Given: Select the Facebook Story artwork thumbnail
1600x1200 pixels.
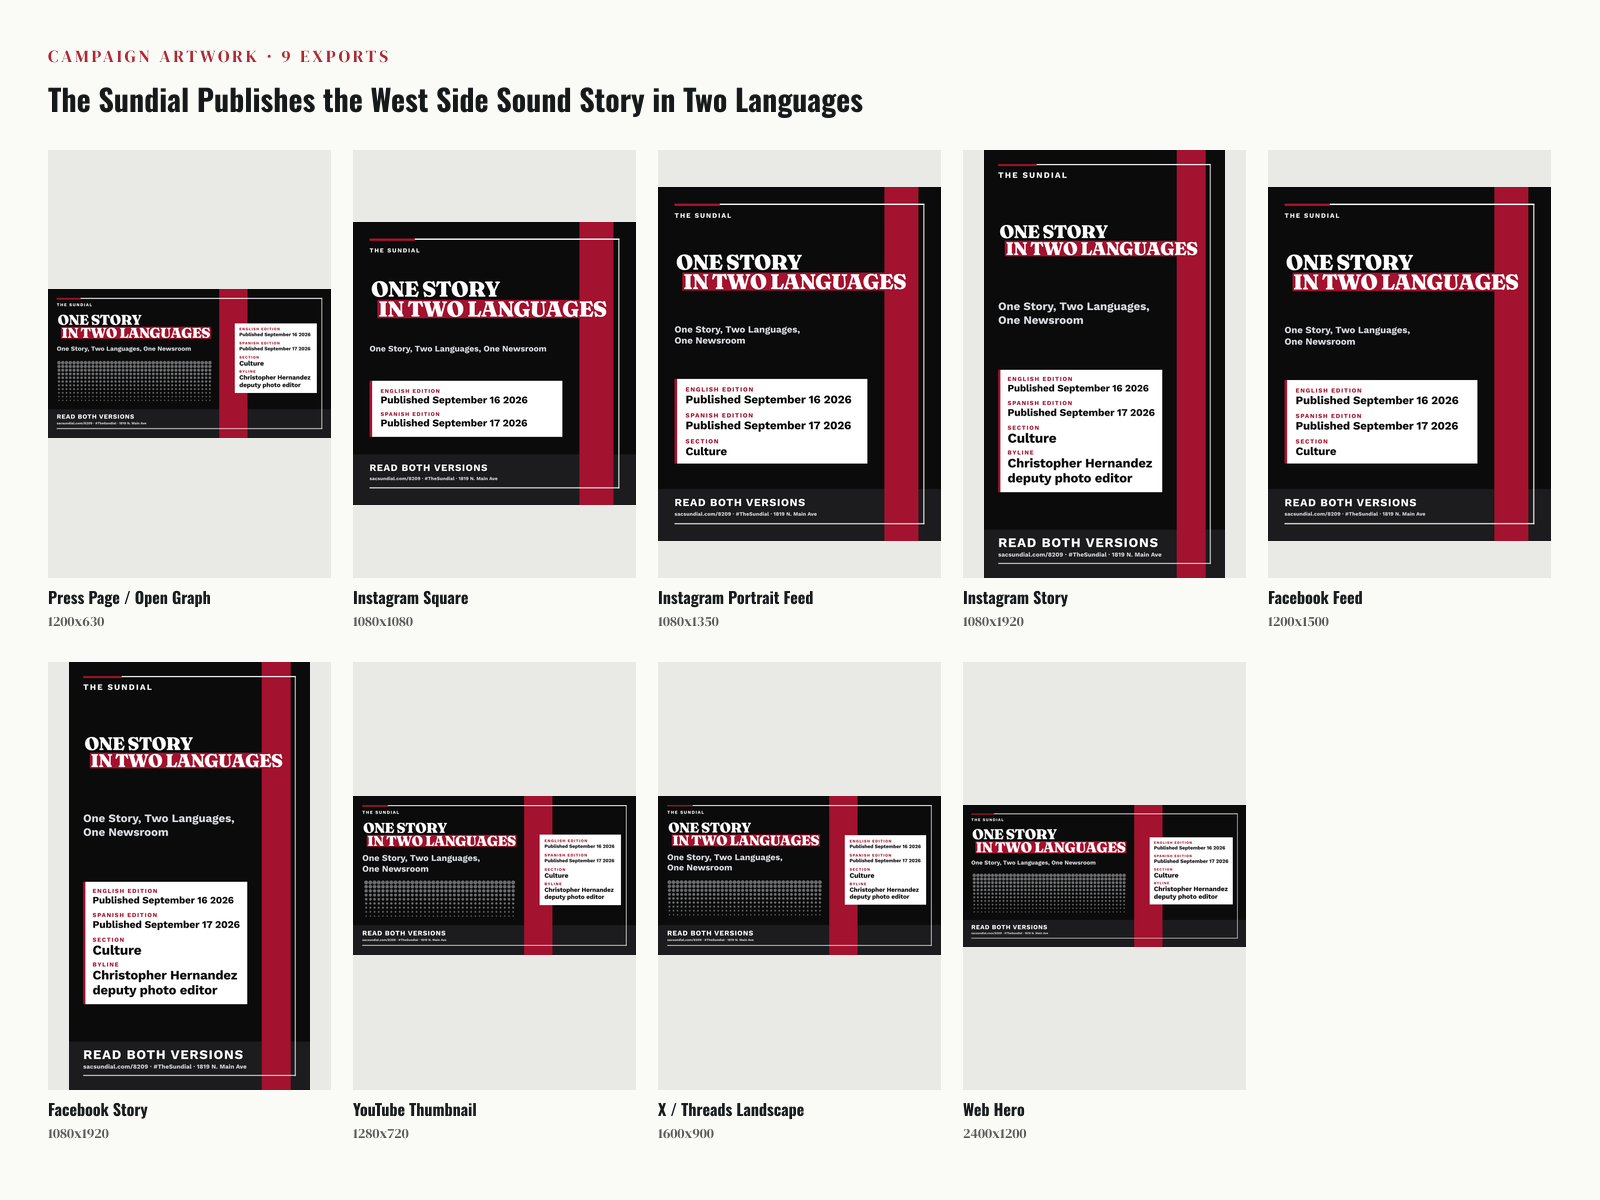Looking at the screenshot, I should [189, 876].
